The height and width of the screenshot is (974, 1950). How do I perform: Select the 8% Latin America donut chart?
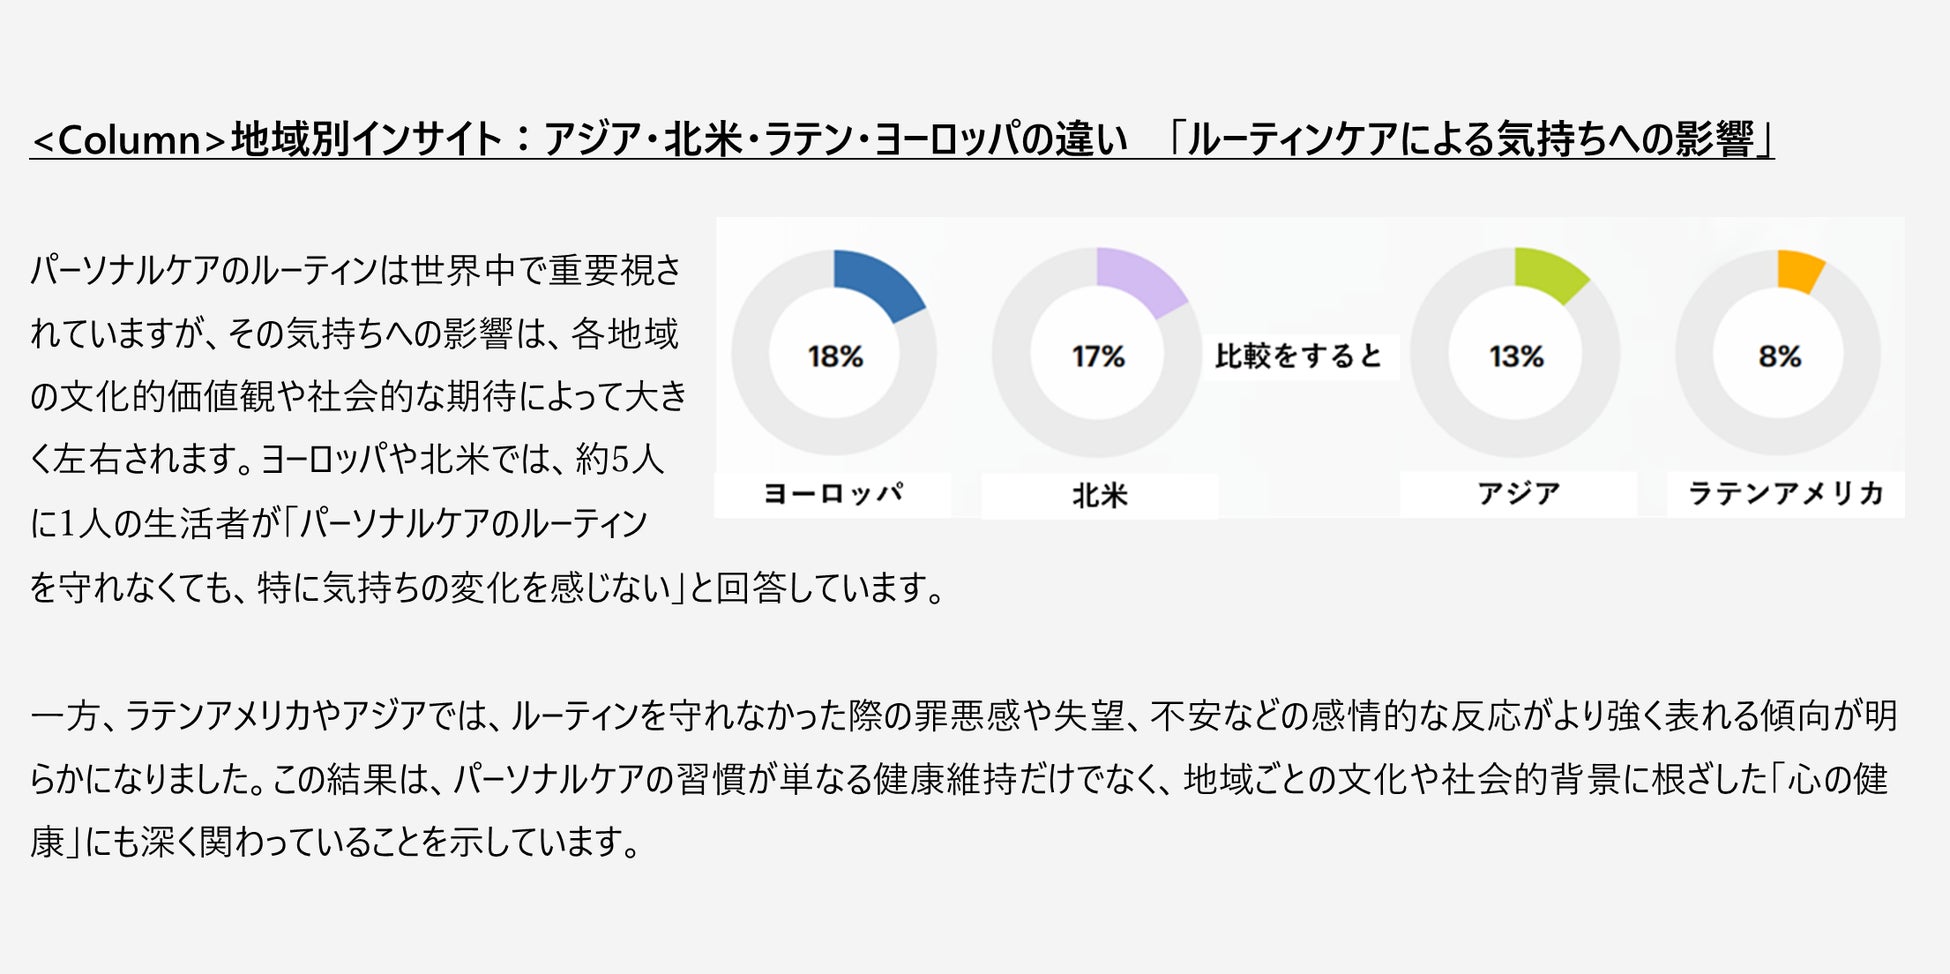pyautogui.click(x=1778, y=353)
